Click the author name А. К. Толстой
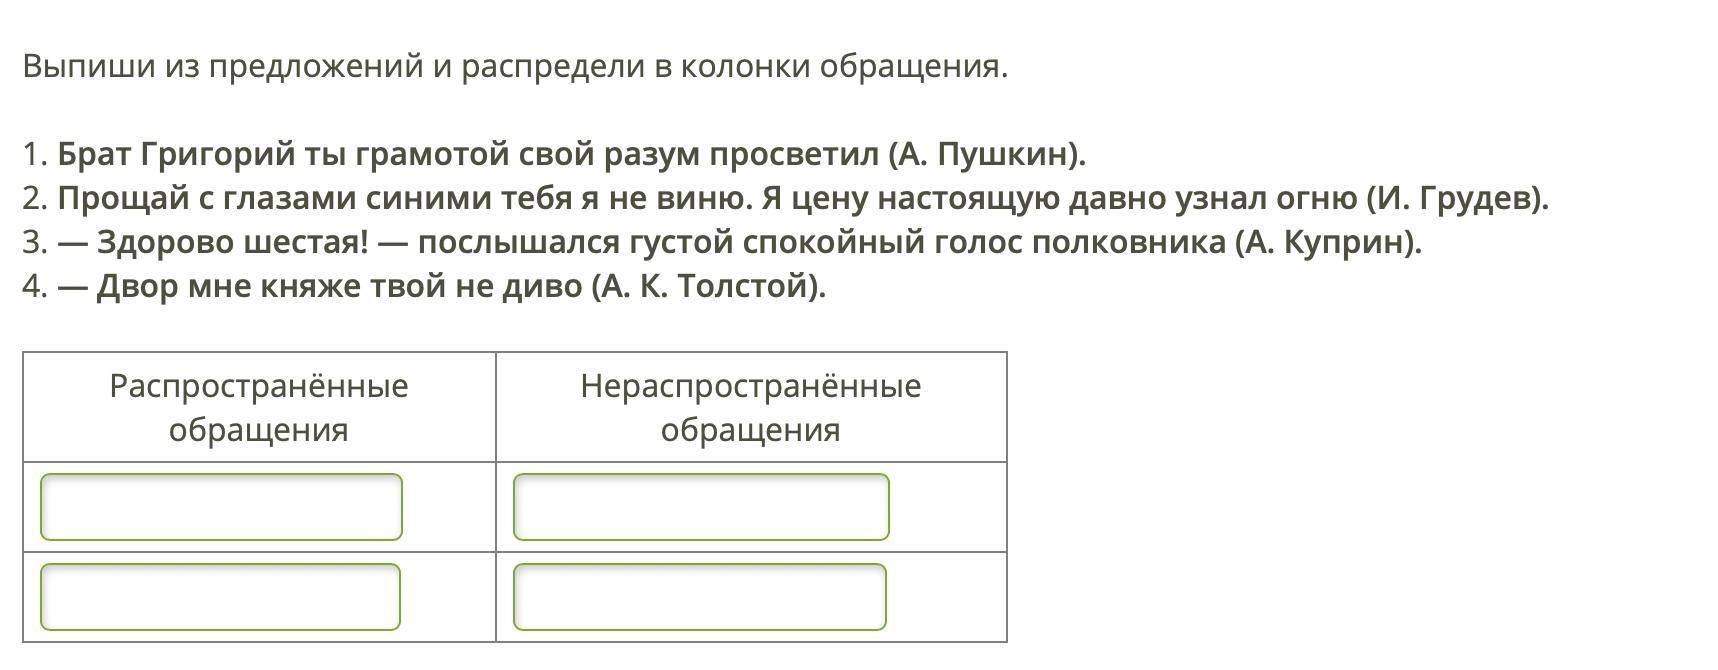The height and width of the screenshot is (670, 1718). 709,287
